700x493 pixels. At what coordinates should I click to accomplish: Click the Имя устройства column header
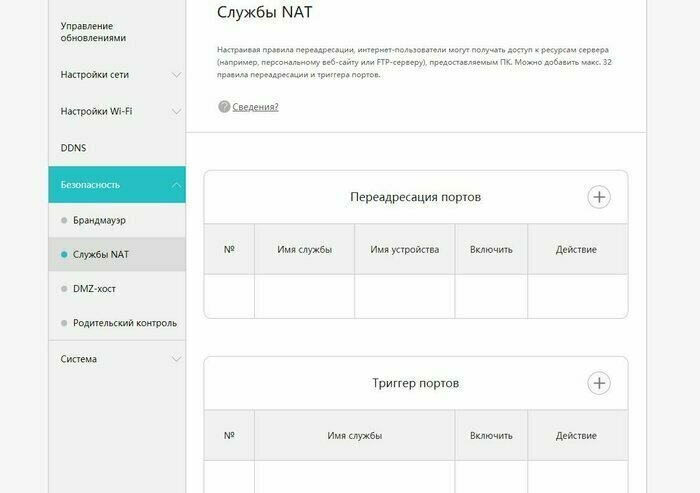(x=404, y=249)
